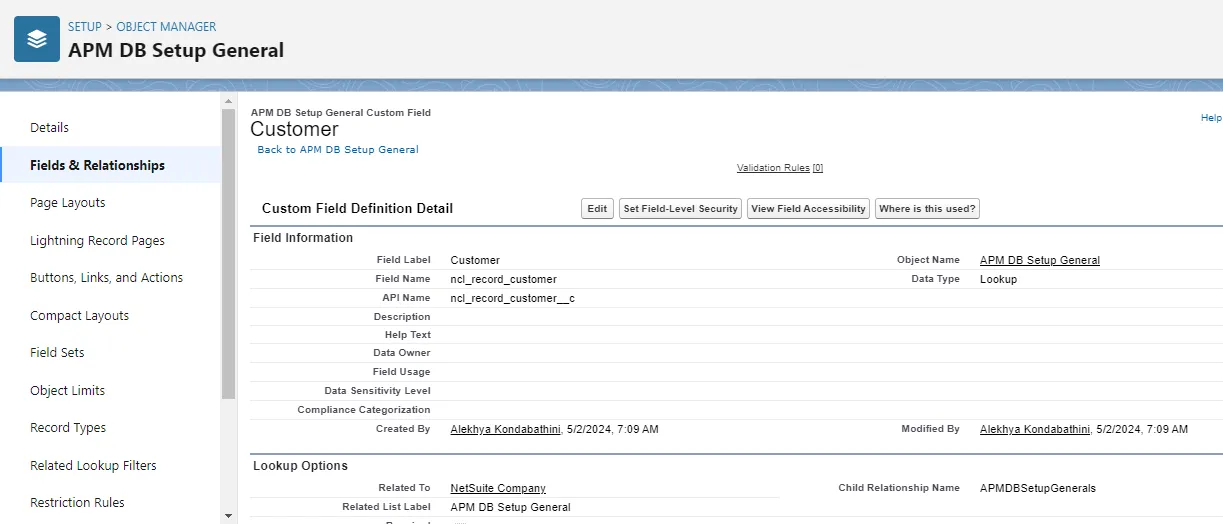Click the Field Label value Customer

tap(475, 260)
